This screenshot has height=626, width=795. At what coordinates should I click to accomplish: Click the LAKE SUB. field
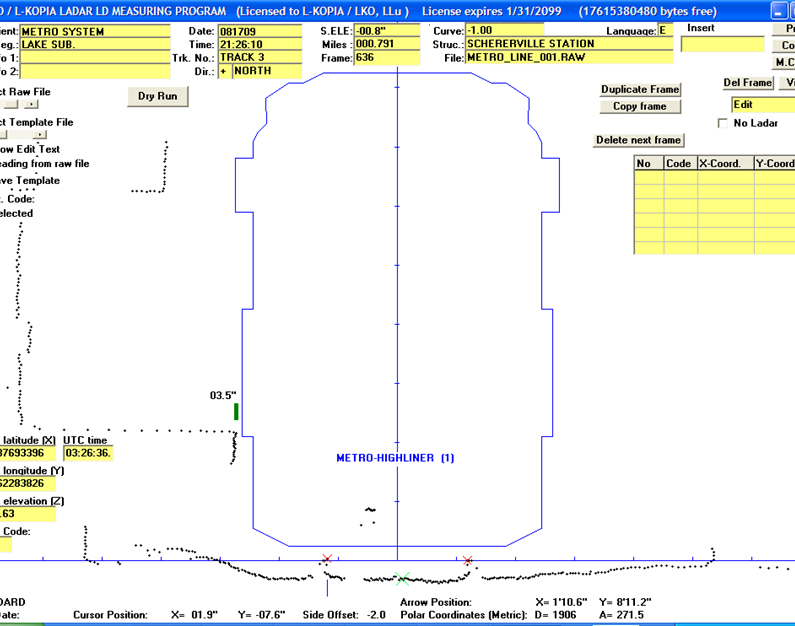pyautogui.click(x=95, y=45)
